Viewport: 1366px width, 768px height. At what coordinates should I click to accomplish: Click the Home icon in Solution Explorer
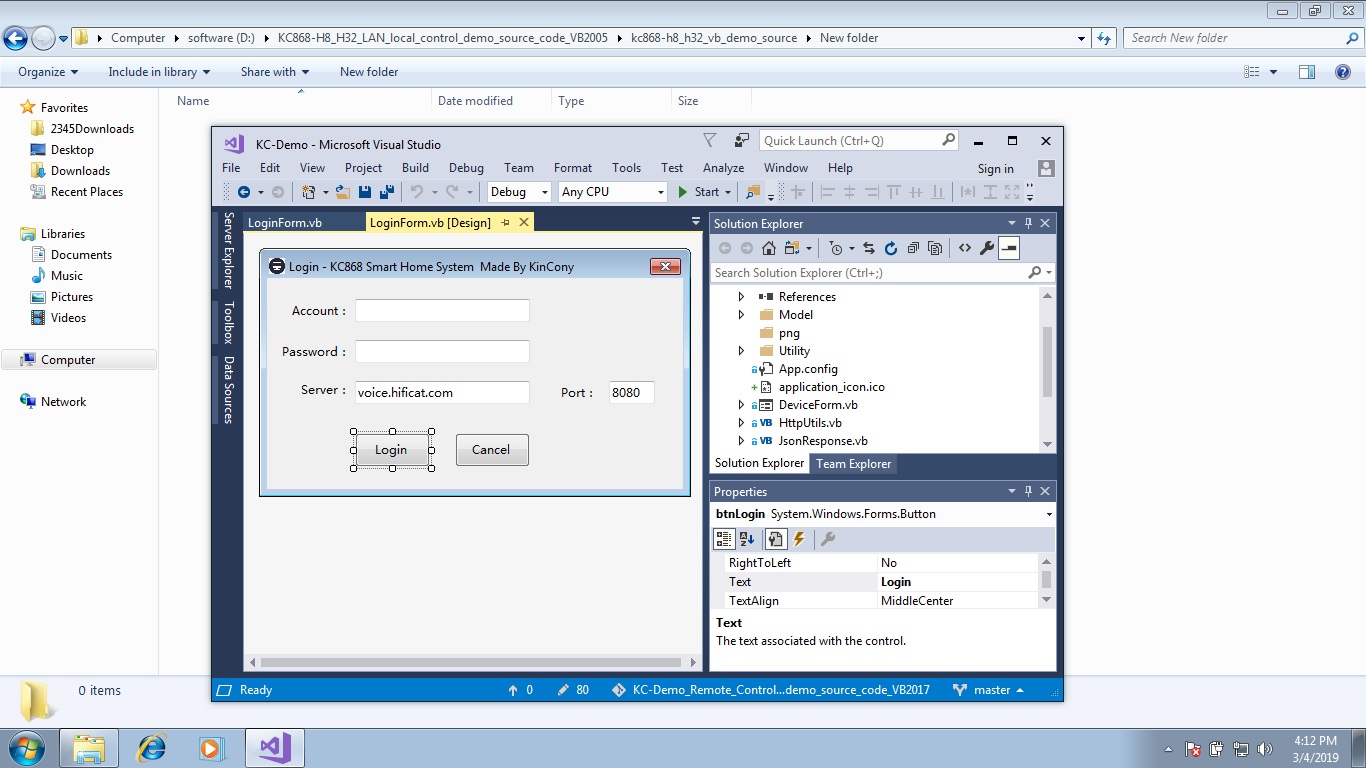point(769,248)
